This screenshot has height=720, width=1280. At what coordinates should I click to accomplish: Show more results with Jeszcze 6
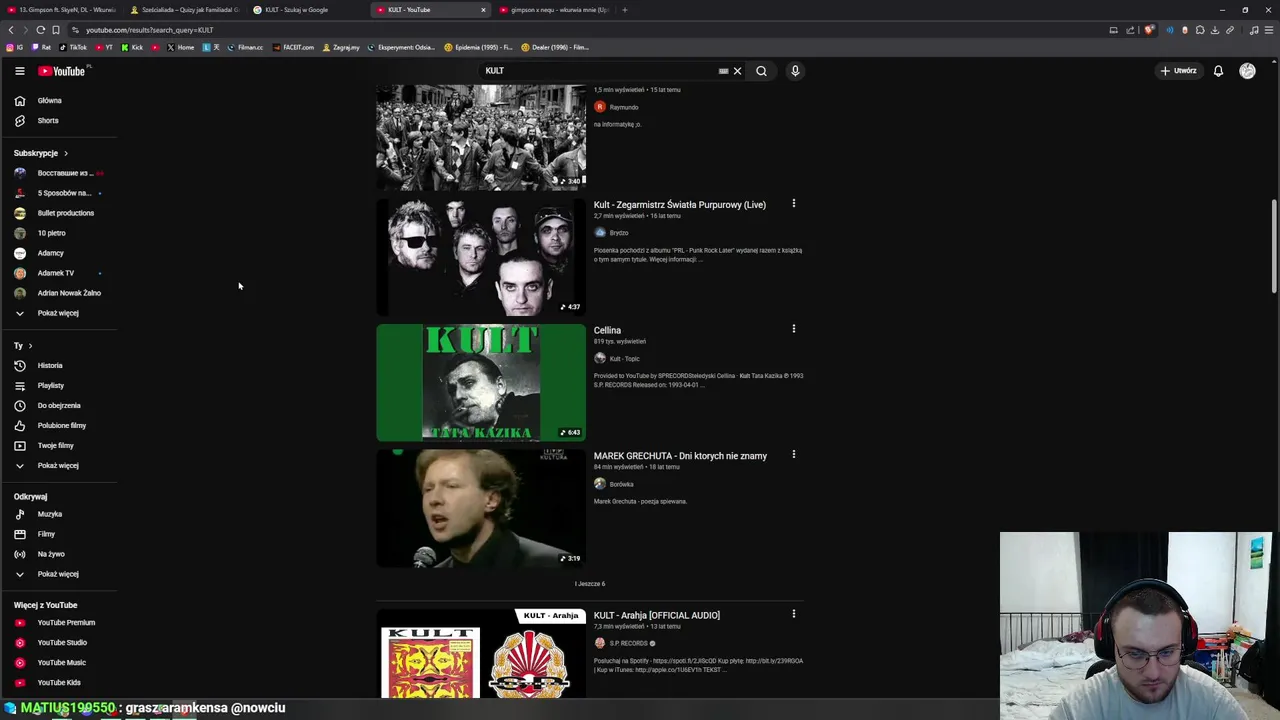(590, 584)
